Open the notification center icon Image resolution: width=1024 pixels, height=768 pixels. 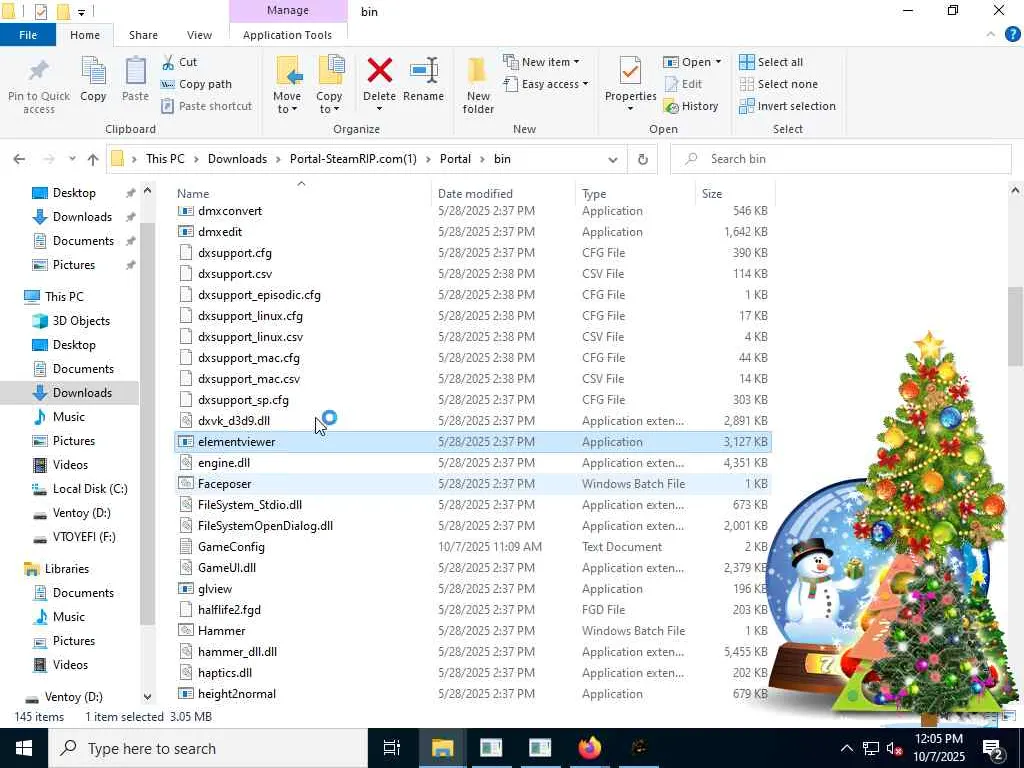[993, 748]
